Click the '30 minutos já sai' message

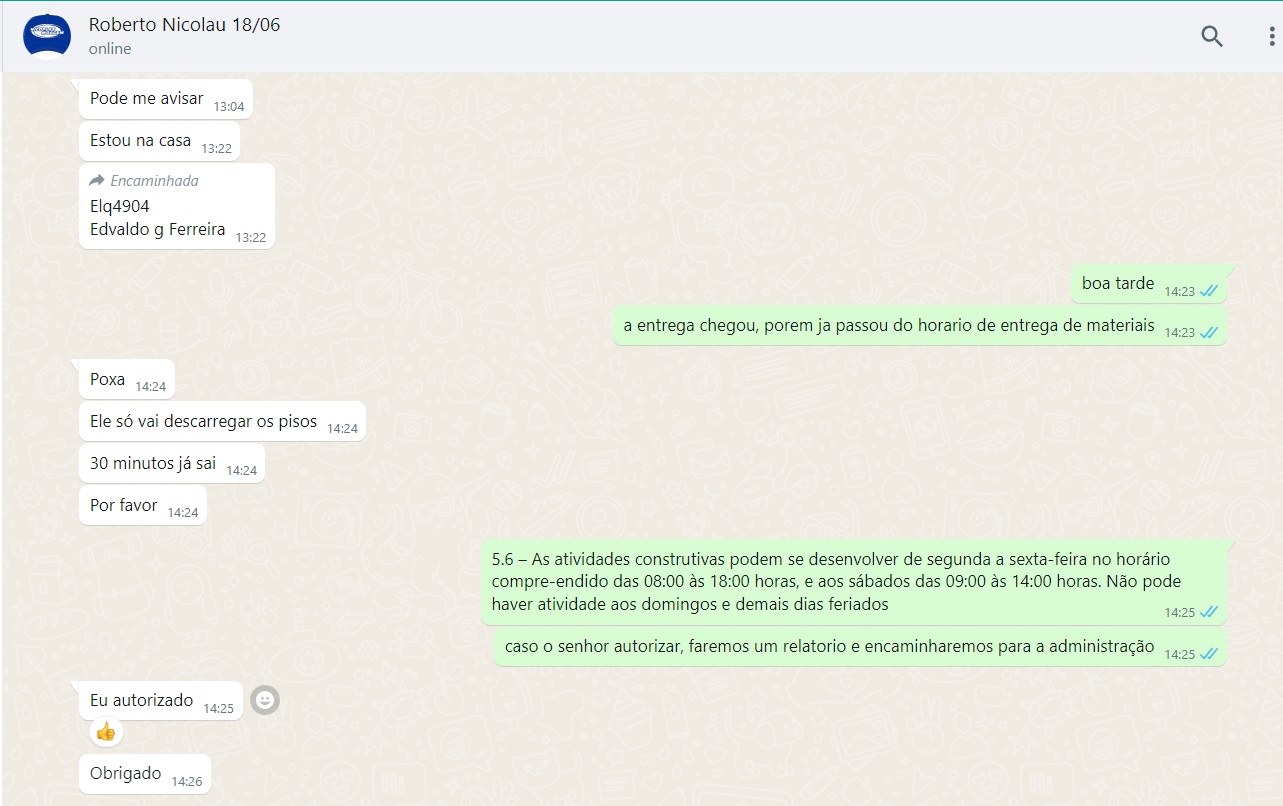pos(153,464)
